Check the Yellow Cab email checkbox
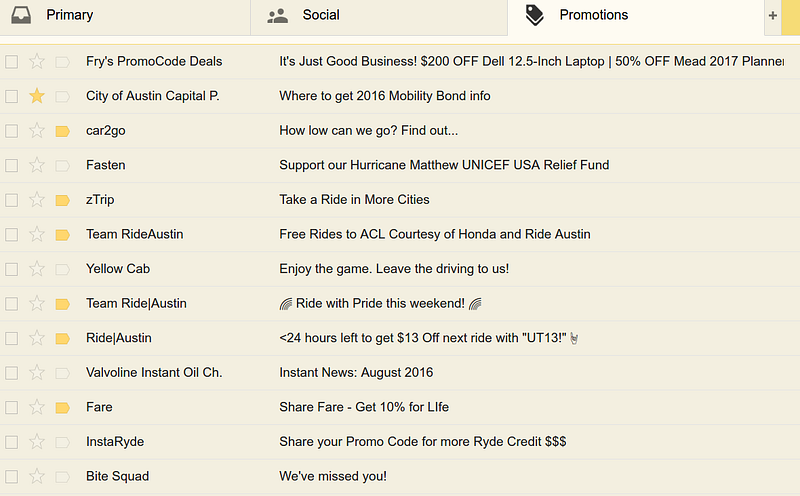 11,269
